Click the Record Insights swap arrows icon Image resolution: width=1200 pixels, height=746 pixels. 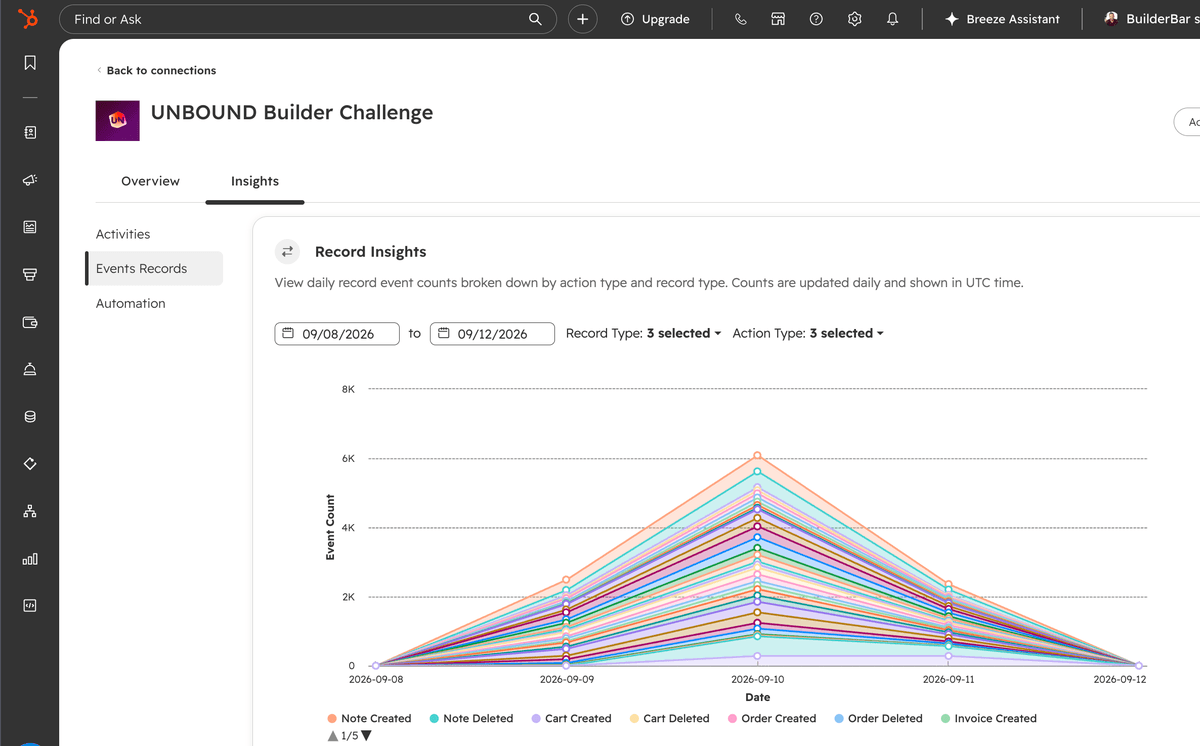click(287, 252)
